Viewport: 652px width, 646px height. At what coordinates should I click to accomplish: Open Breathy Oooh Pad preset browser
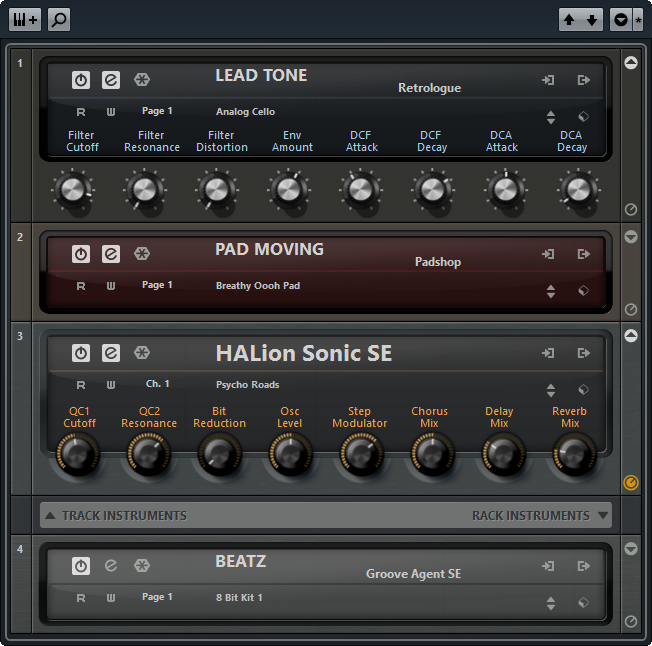(258, 286)
